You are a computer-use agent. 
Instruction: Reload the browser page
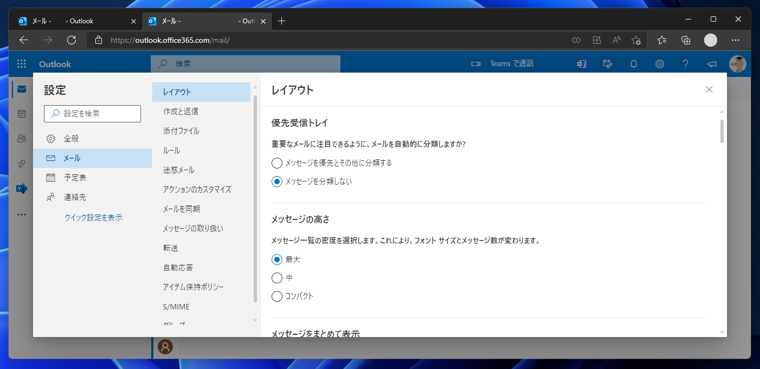[71, 40]
